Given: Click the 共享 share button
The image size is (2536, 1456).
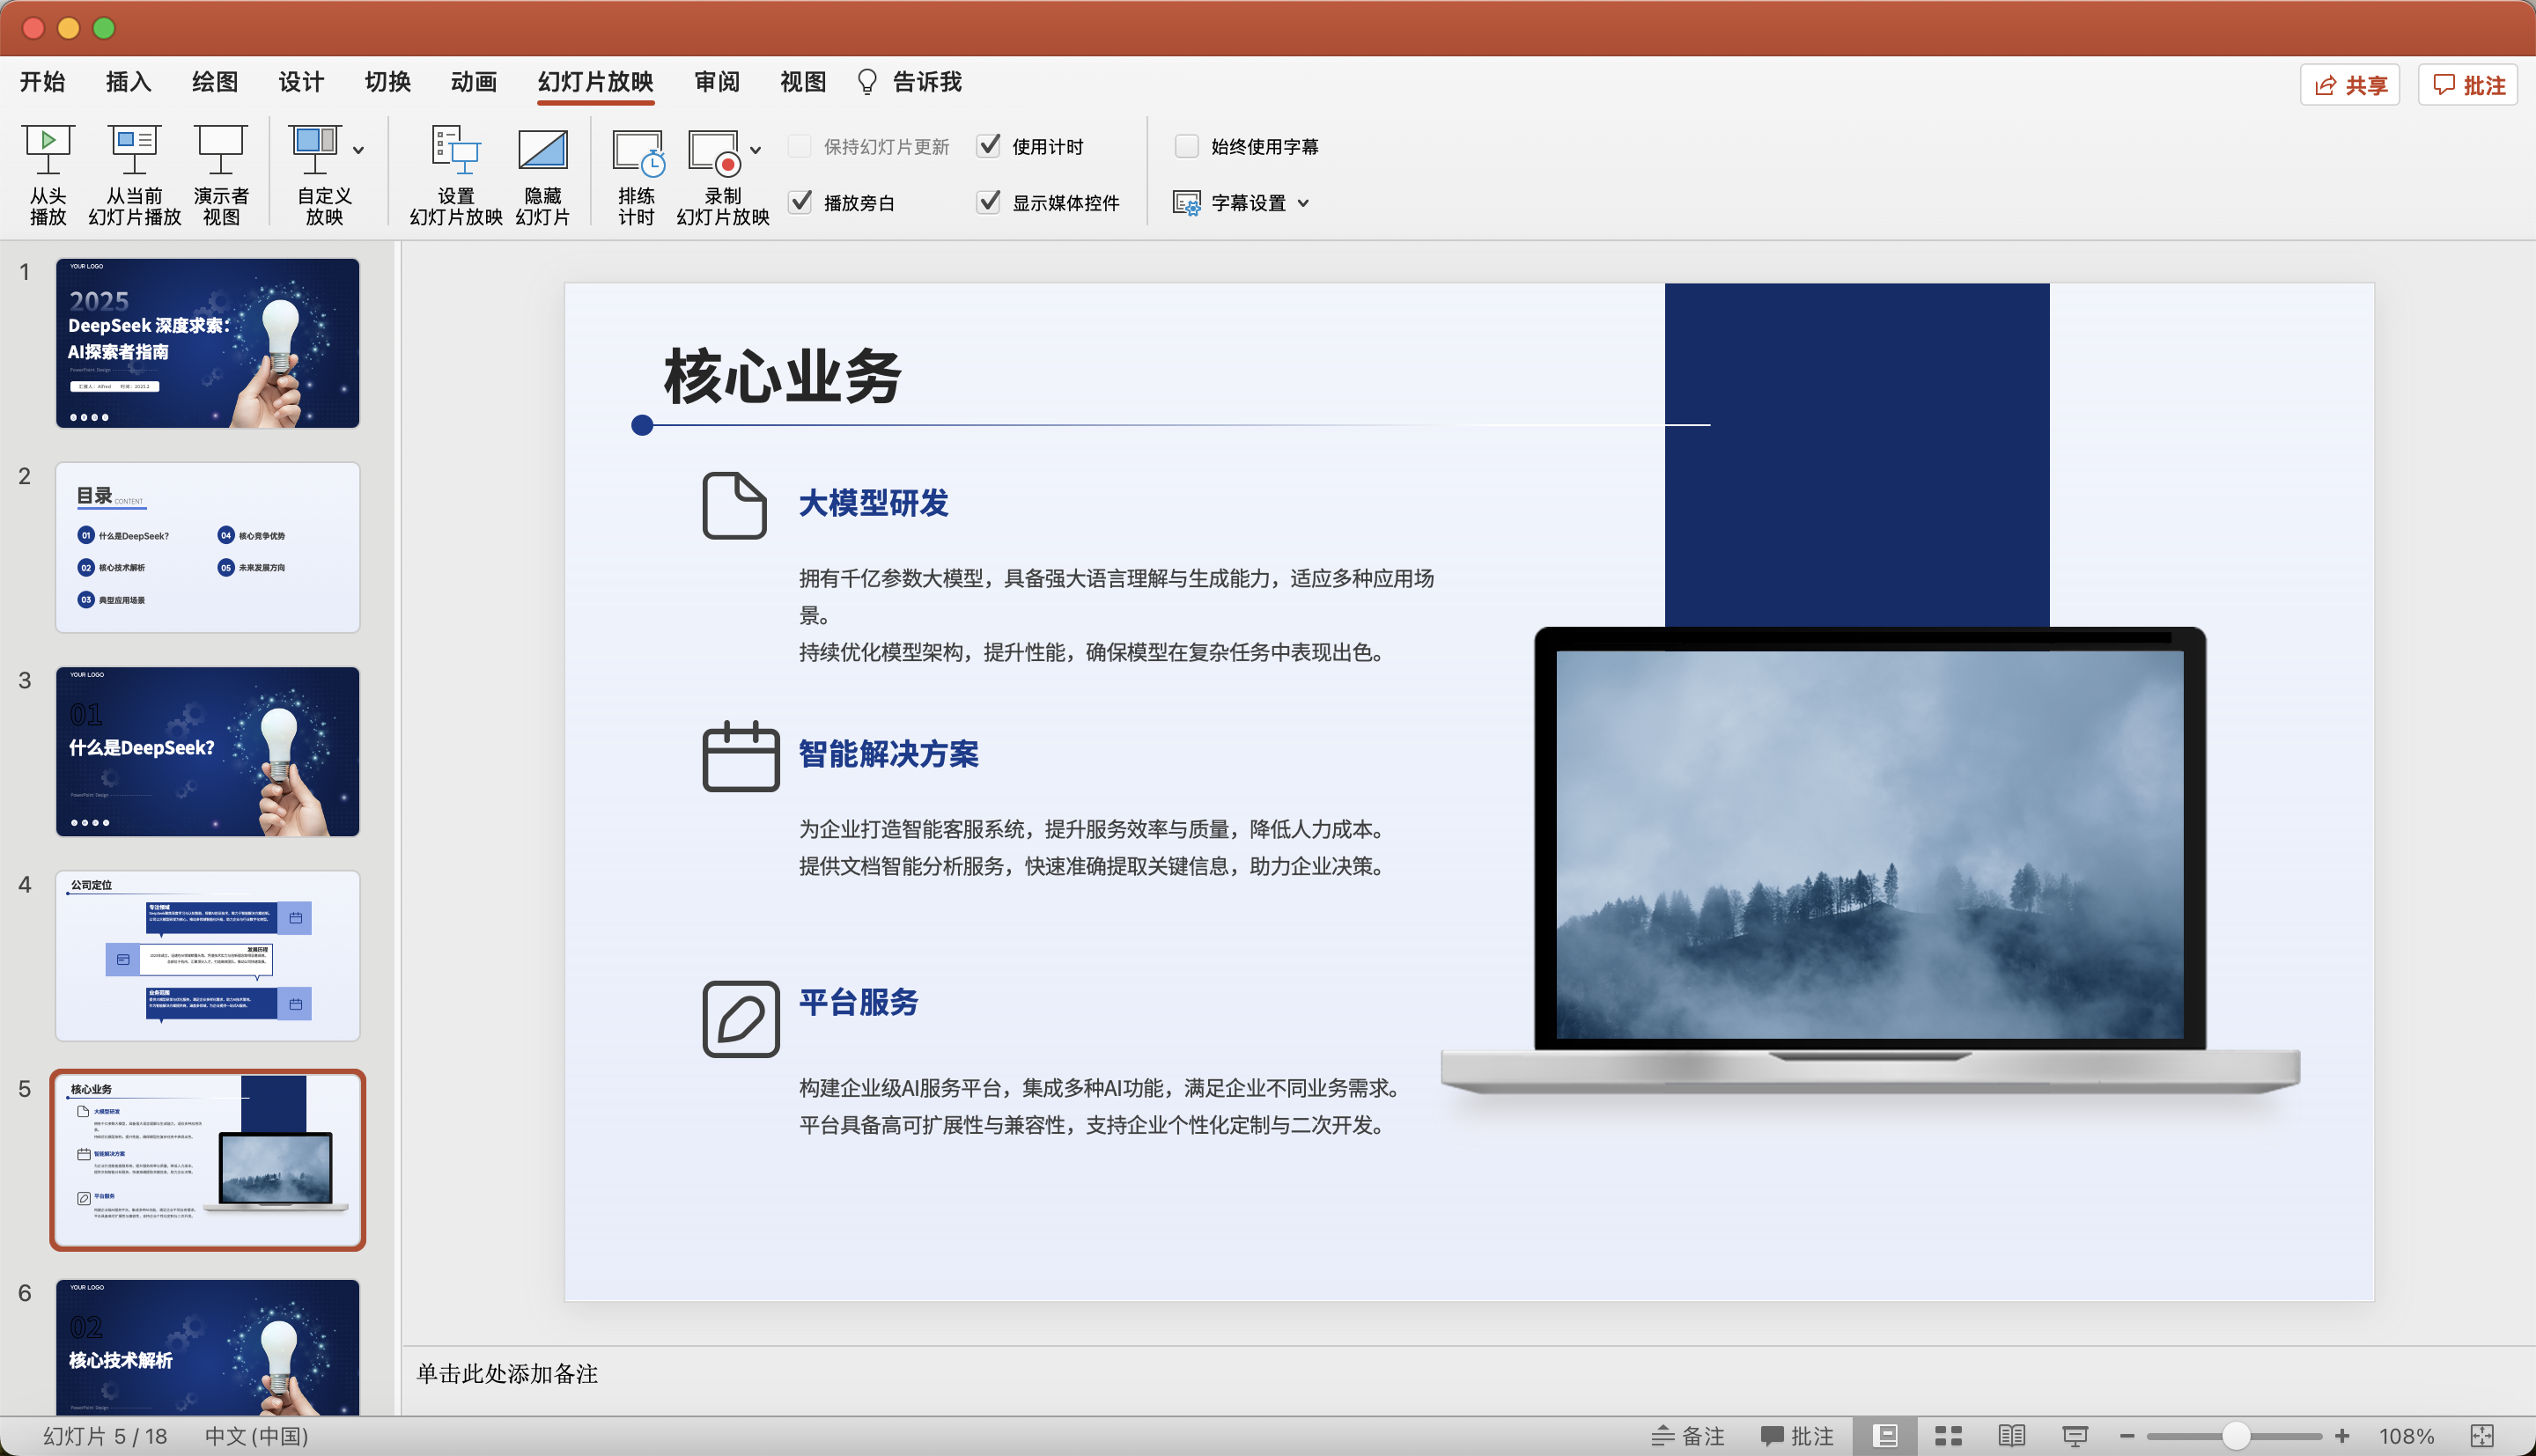Looking at the screenshot, I should (x=2350, y=85).
